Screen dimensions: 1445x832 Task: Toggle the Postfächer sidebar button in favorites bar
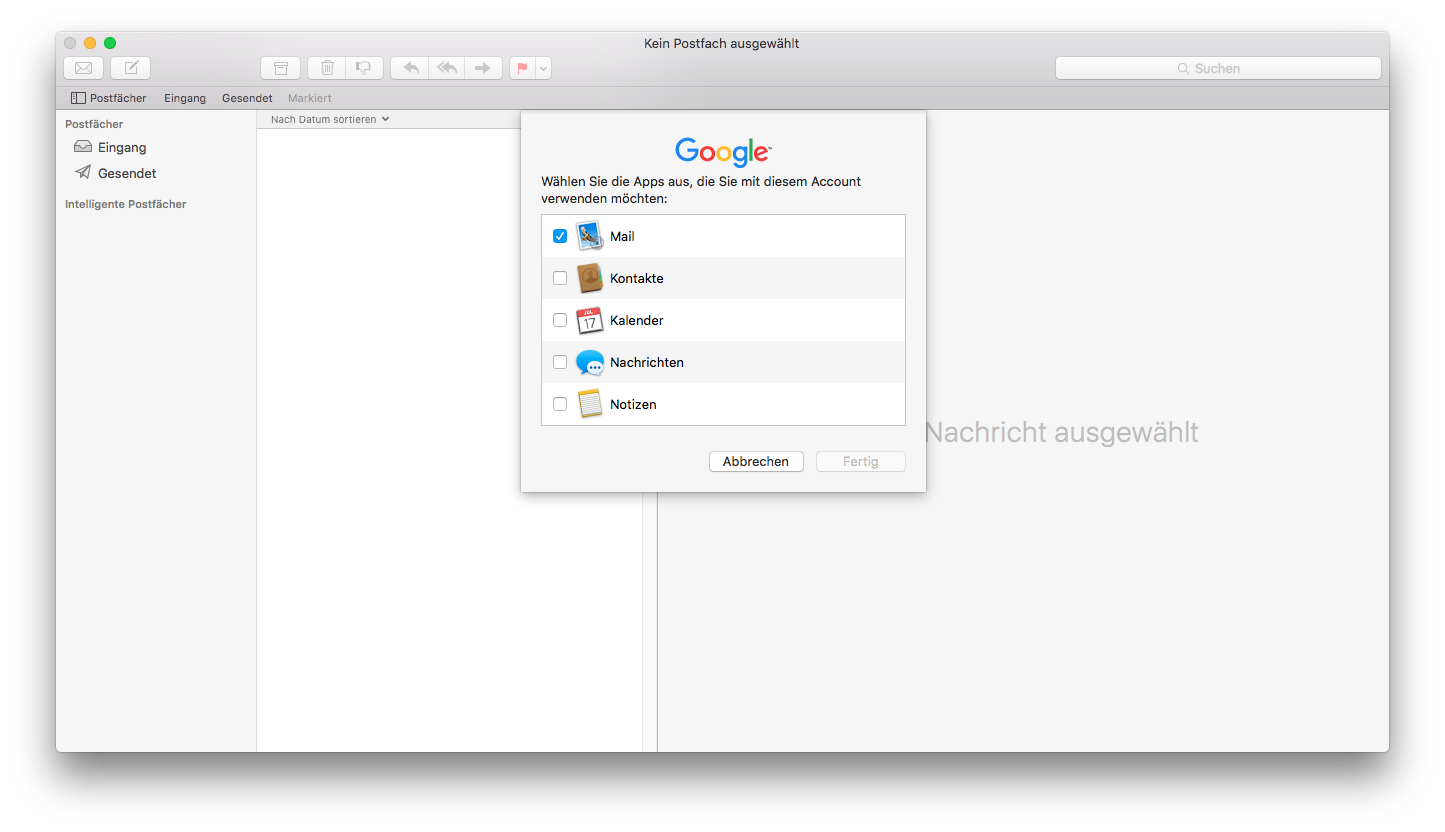click(x=109, y=98)
